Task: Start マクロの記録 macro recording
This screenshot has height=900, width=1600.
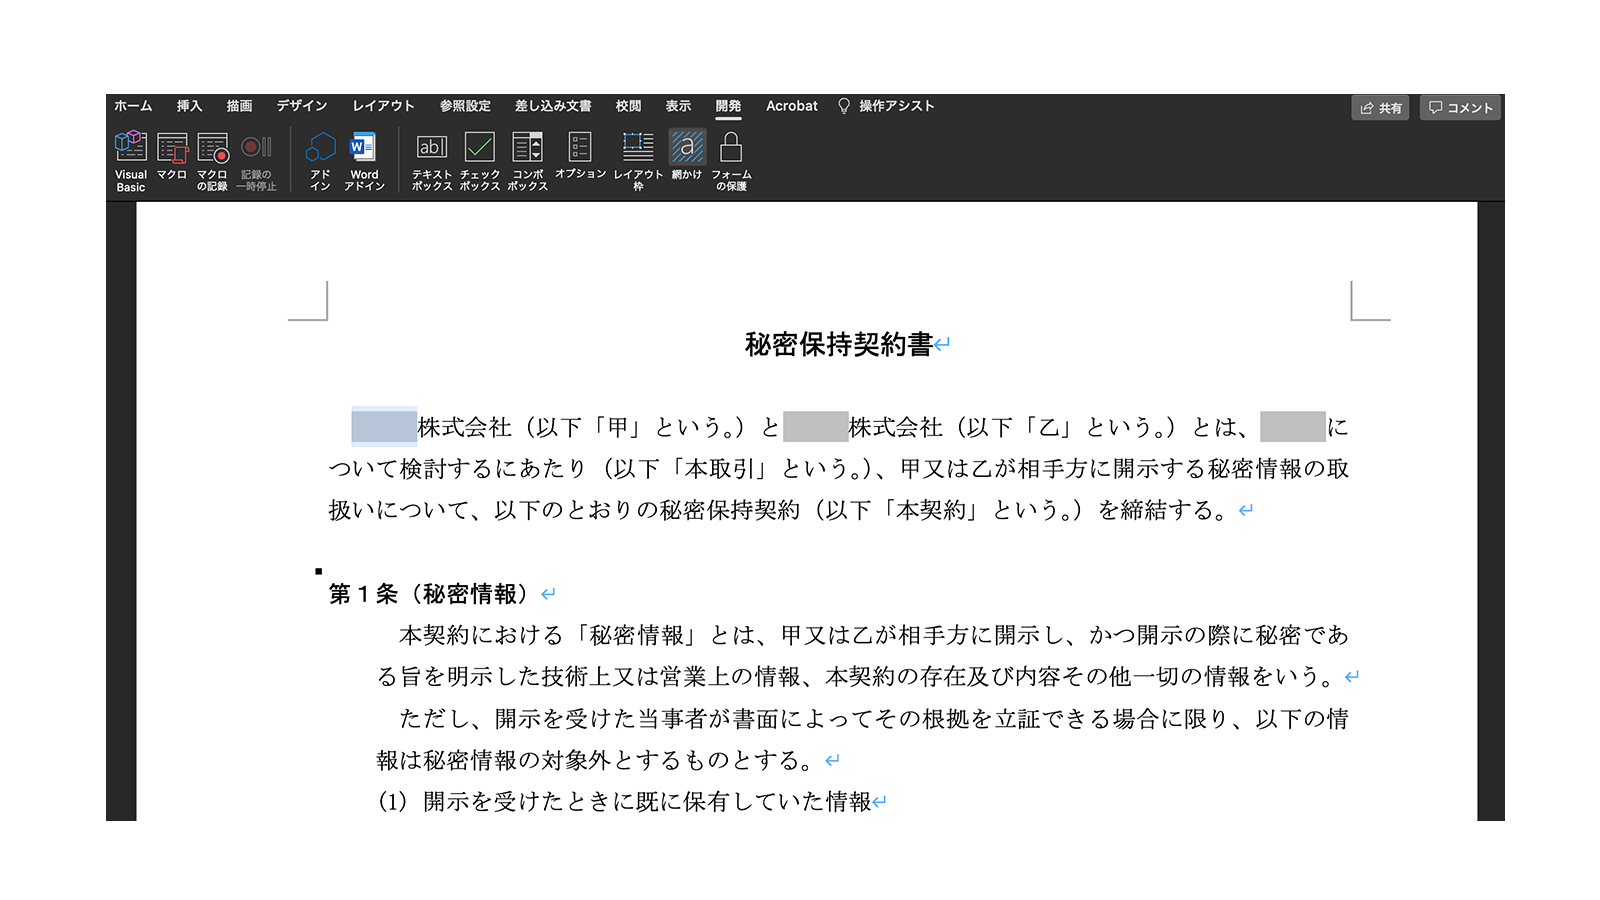Action: tap(212, 160)
